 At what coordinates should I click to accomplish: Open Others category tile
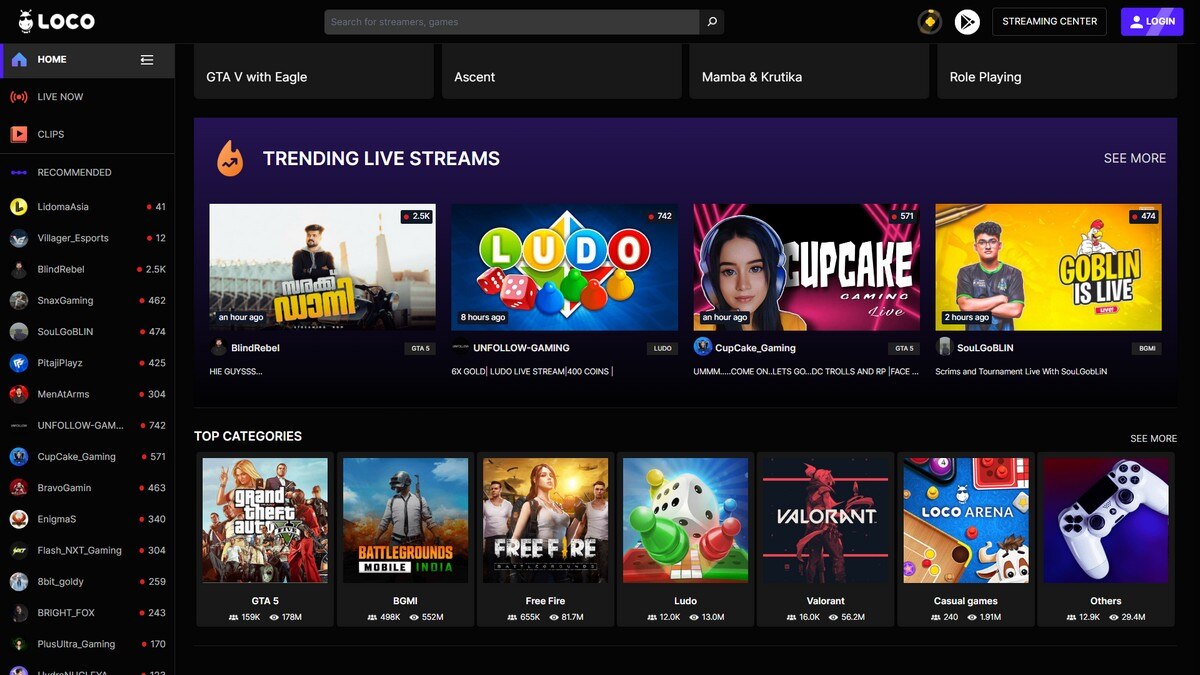click(1105, 539)
